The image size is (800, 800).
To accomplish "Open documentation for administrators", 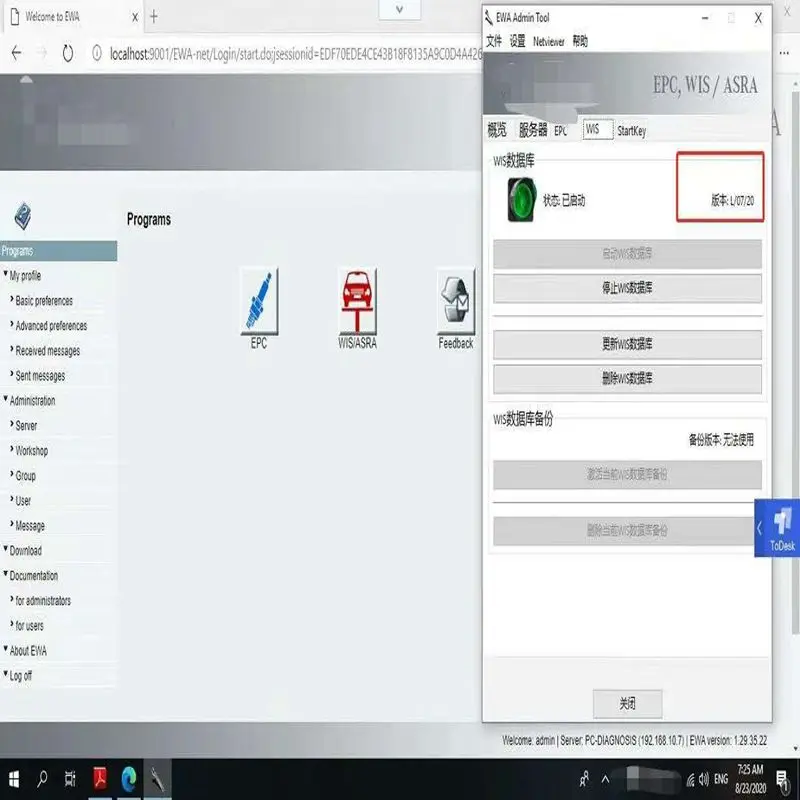I will click(43, 601).
